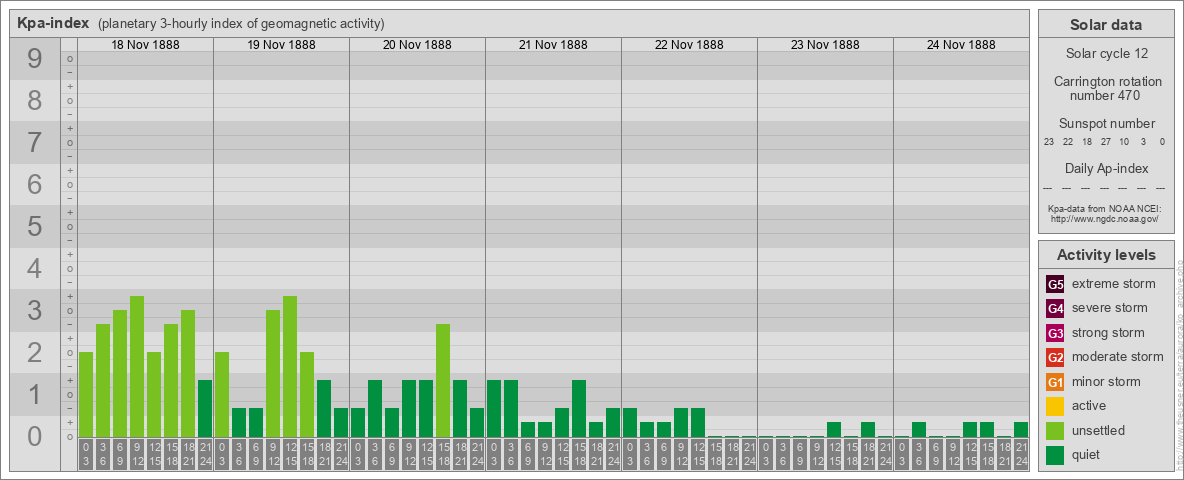Viewport: 1184px width, 480px height.
Task: Click the 22 Nov 12-15 hour bar
Action: click(698, 423)
